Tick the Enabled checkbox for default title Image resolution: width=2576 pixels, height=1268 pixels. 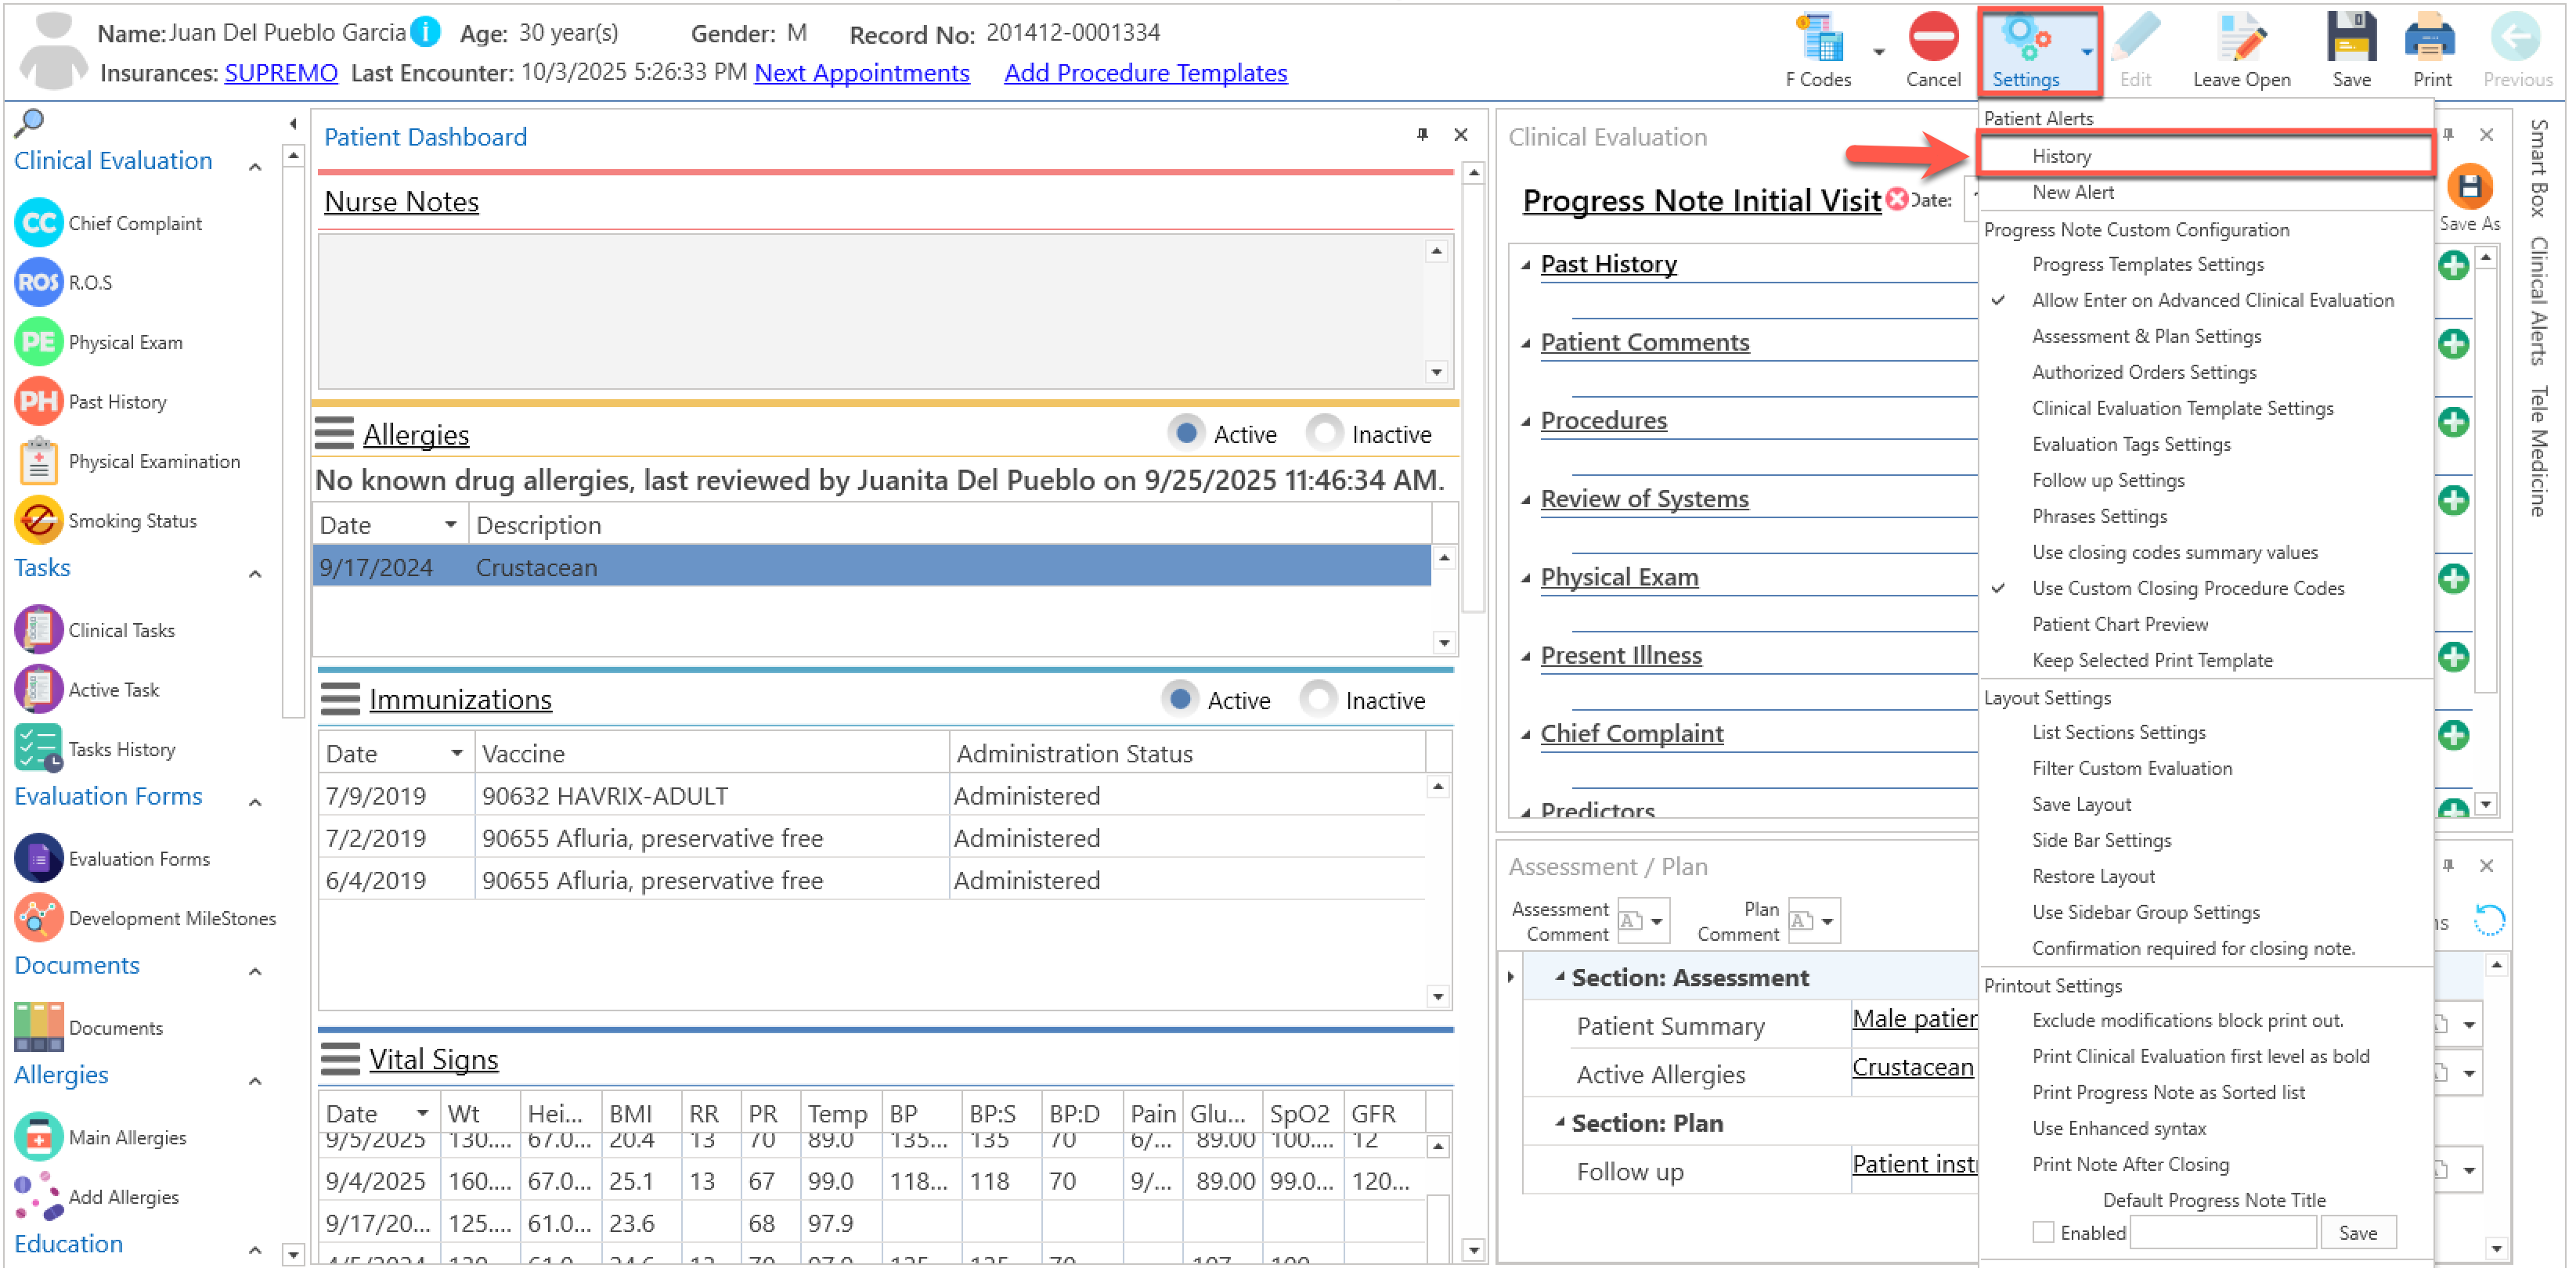[x=2043, y=1232]
